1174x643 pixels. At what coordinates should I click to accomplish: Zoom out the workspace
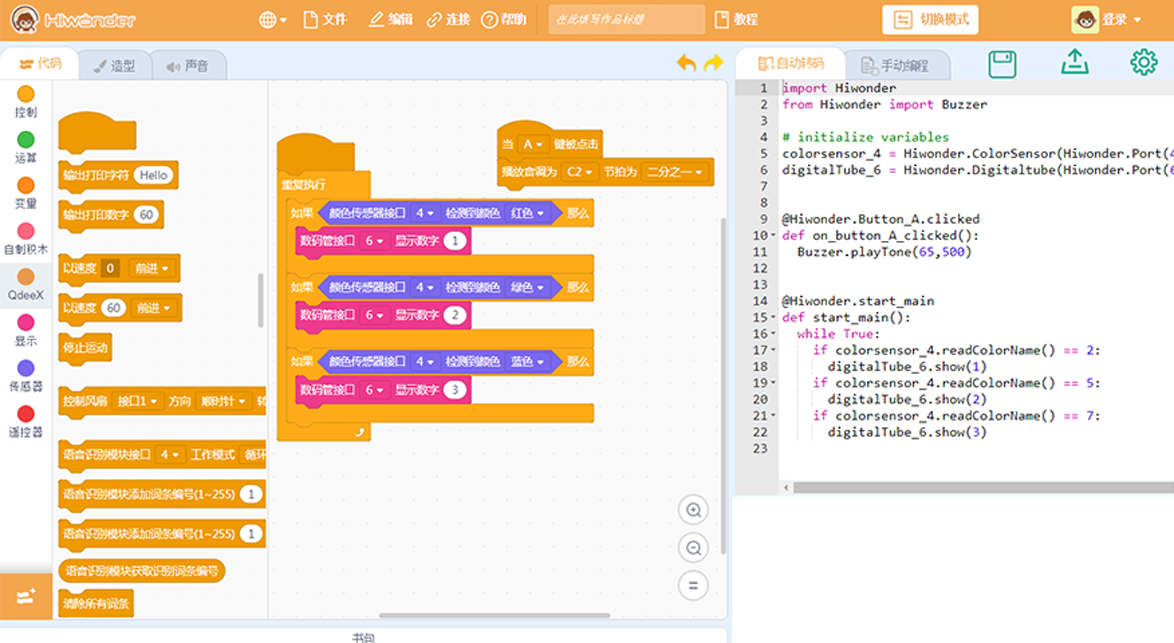point(693,548)
